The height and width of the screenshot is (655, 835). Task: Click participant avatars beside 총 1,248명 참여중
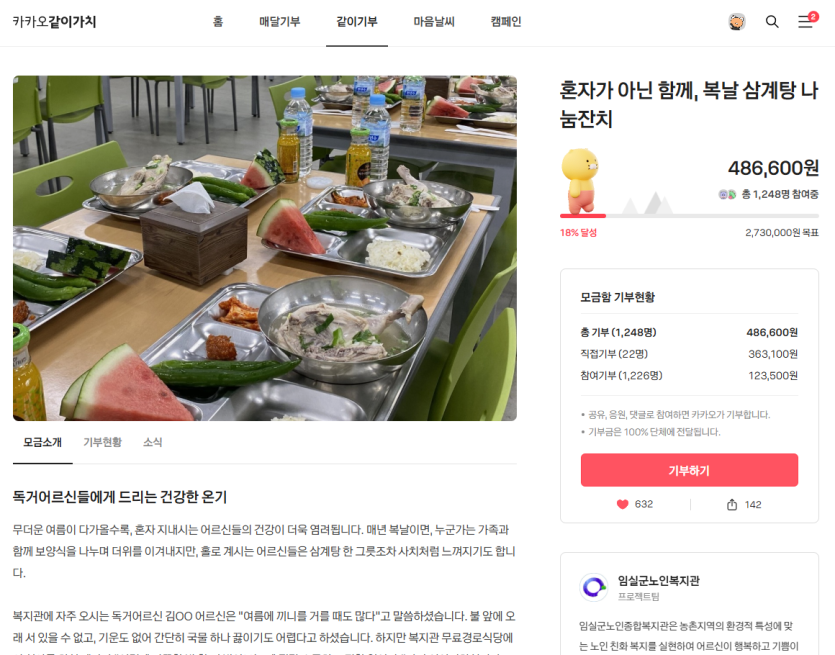pyautogui.click(x=727, y=194)
